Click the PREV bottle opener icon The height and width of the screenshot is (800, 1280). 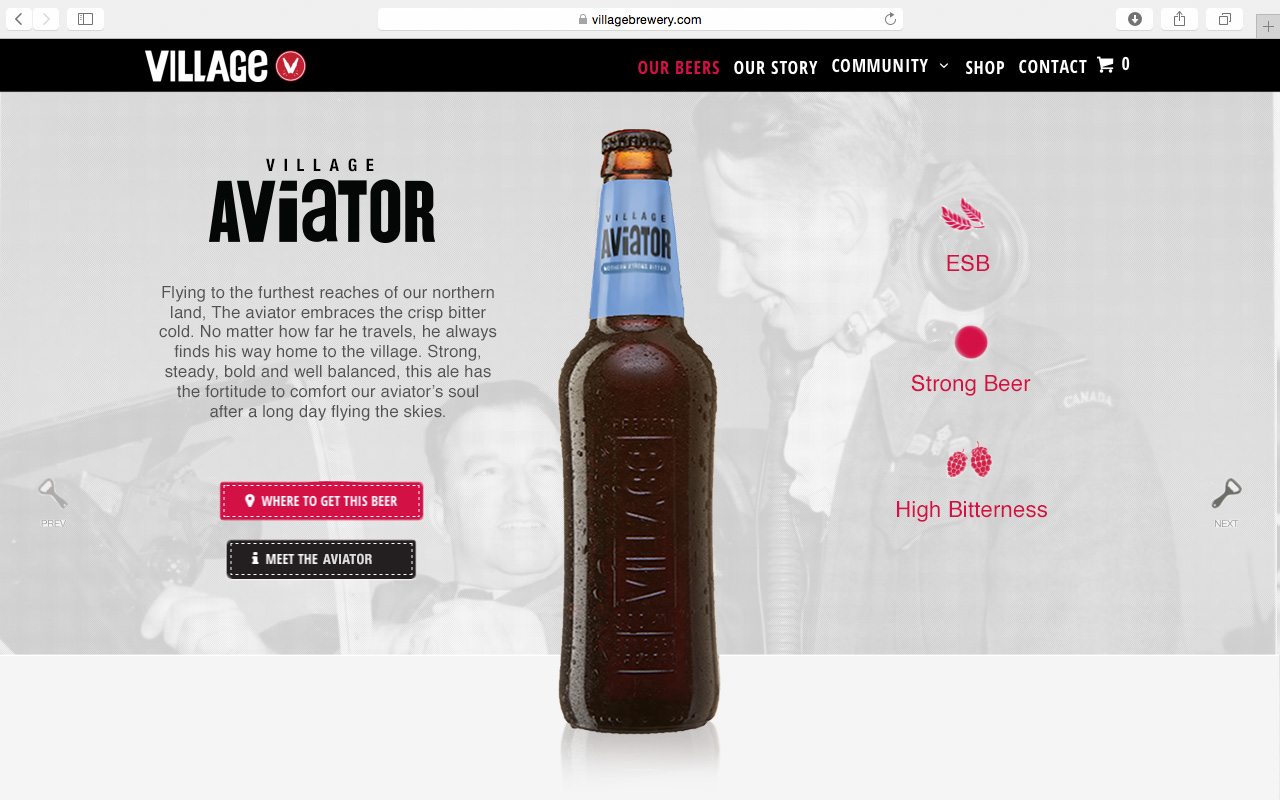pos(53,494)
